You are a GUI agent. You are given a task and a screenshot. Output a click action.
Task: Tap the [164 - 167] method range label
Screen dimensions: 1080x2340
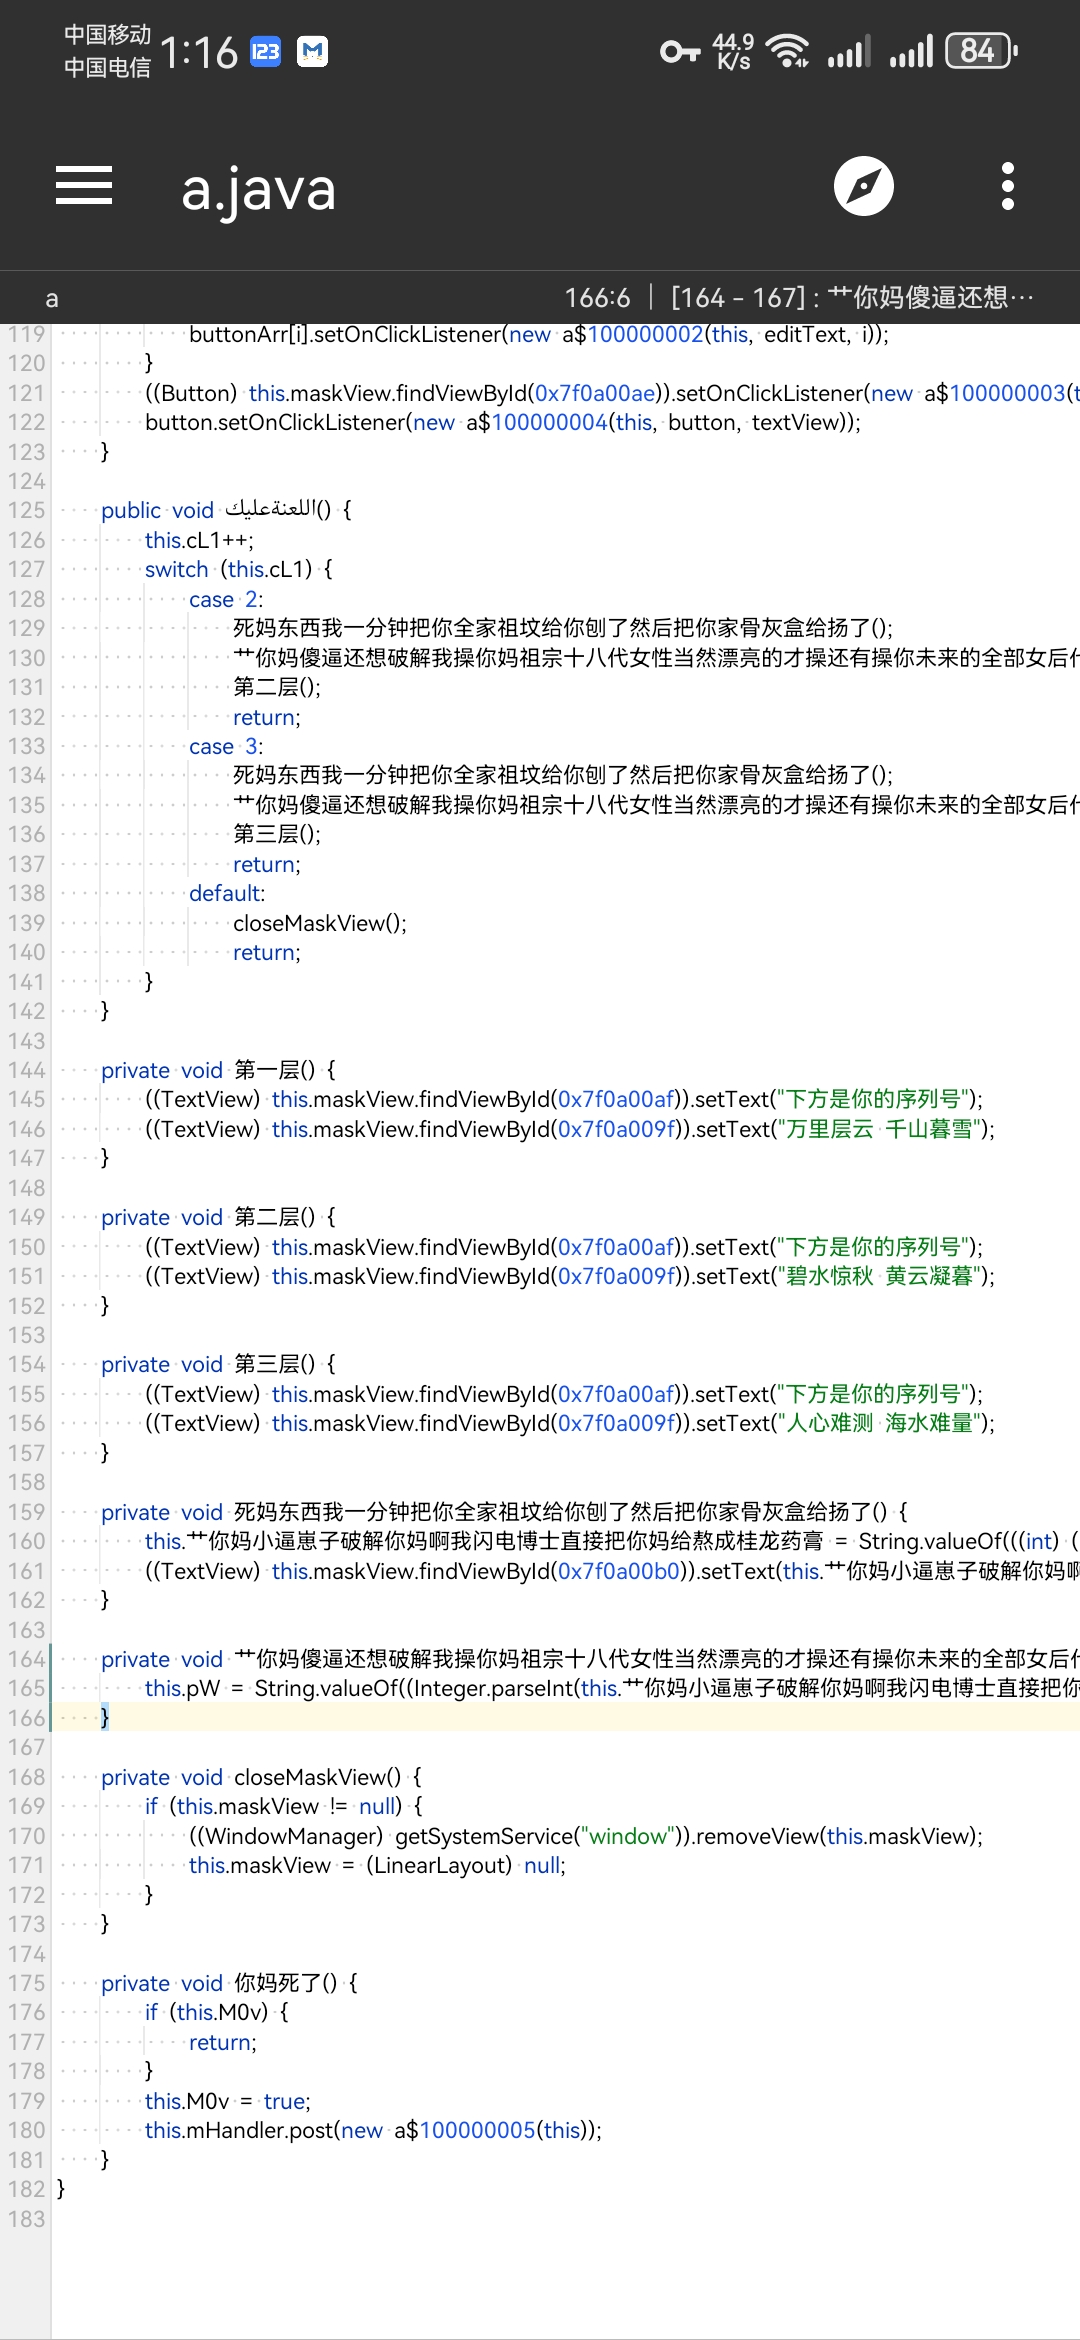tap(738, 298)
